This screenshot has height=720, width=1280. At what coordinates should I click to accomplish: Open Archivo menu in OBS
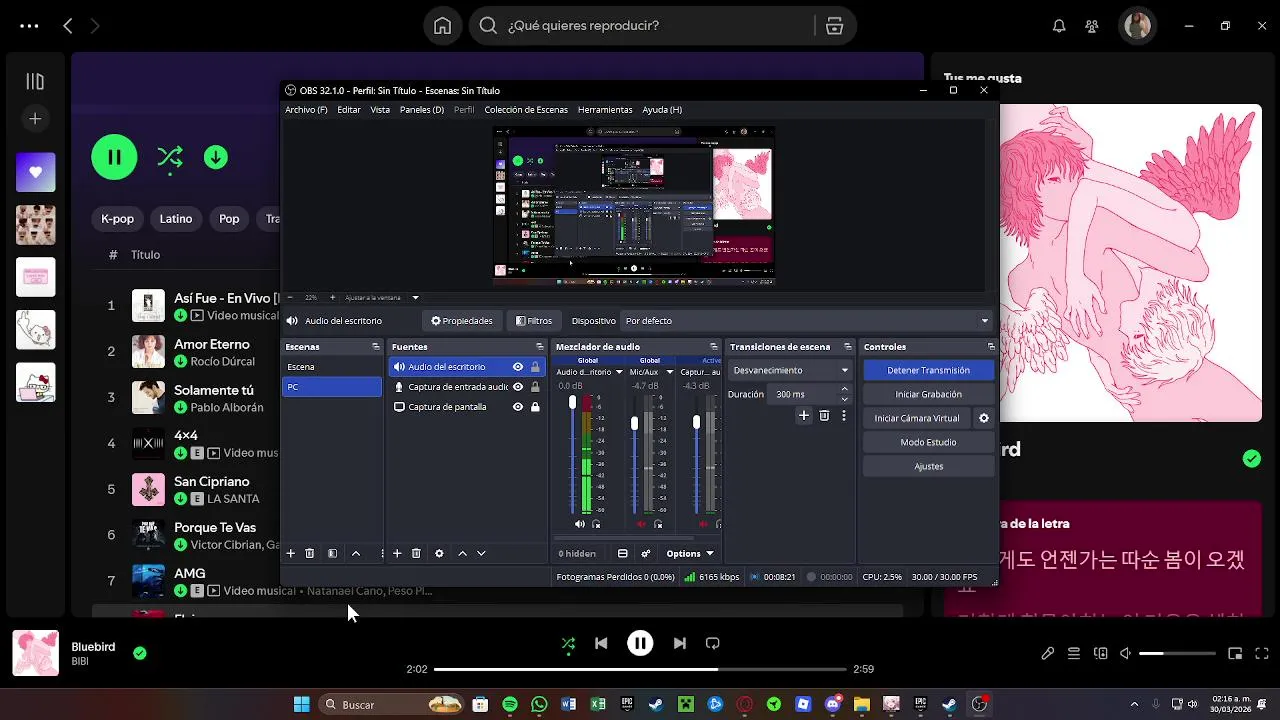(x=306, y=110)
